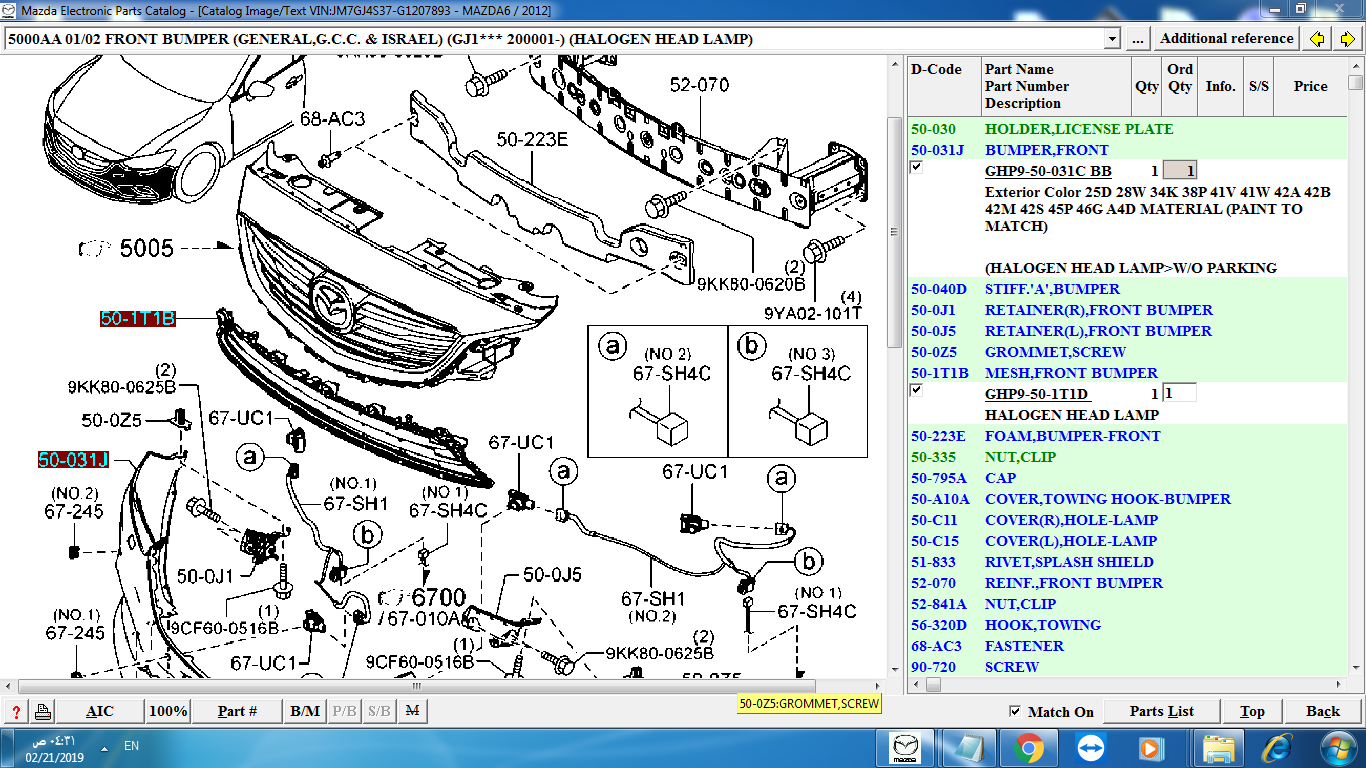
Task: Click the parts list vertical scrollbar thumb
Action: (1355, 82)
